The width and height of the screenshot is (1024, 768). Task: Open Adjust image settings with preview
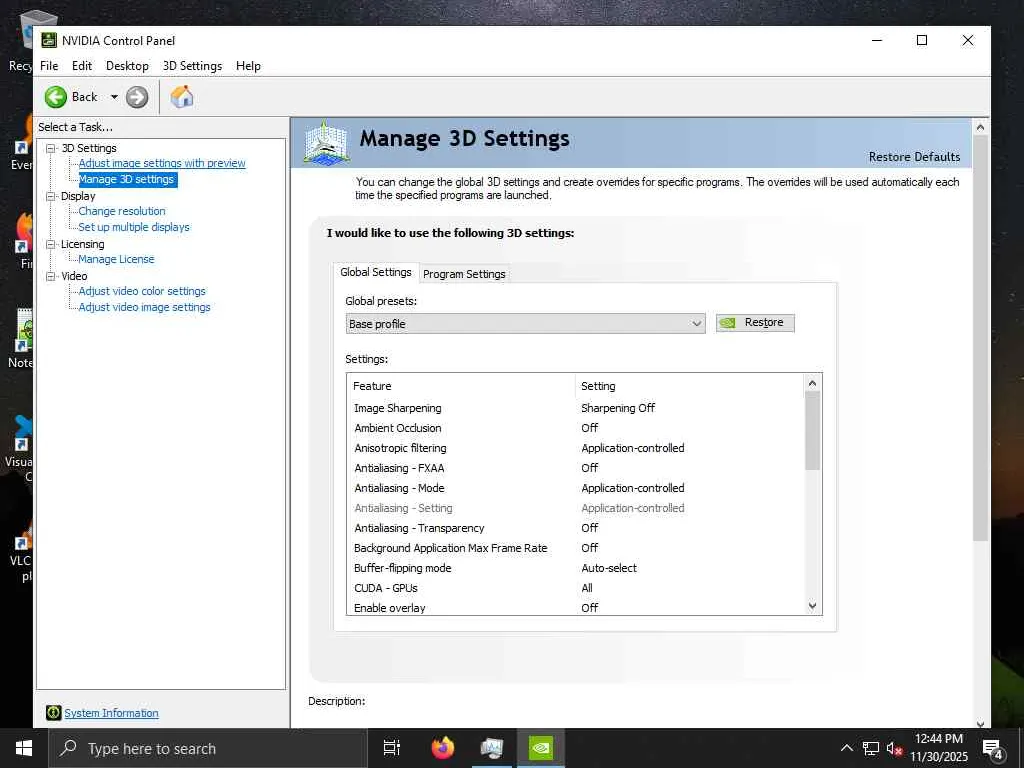[162, 163]
